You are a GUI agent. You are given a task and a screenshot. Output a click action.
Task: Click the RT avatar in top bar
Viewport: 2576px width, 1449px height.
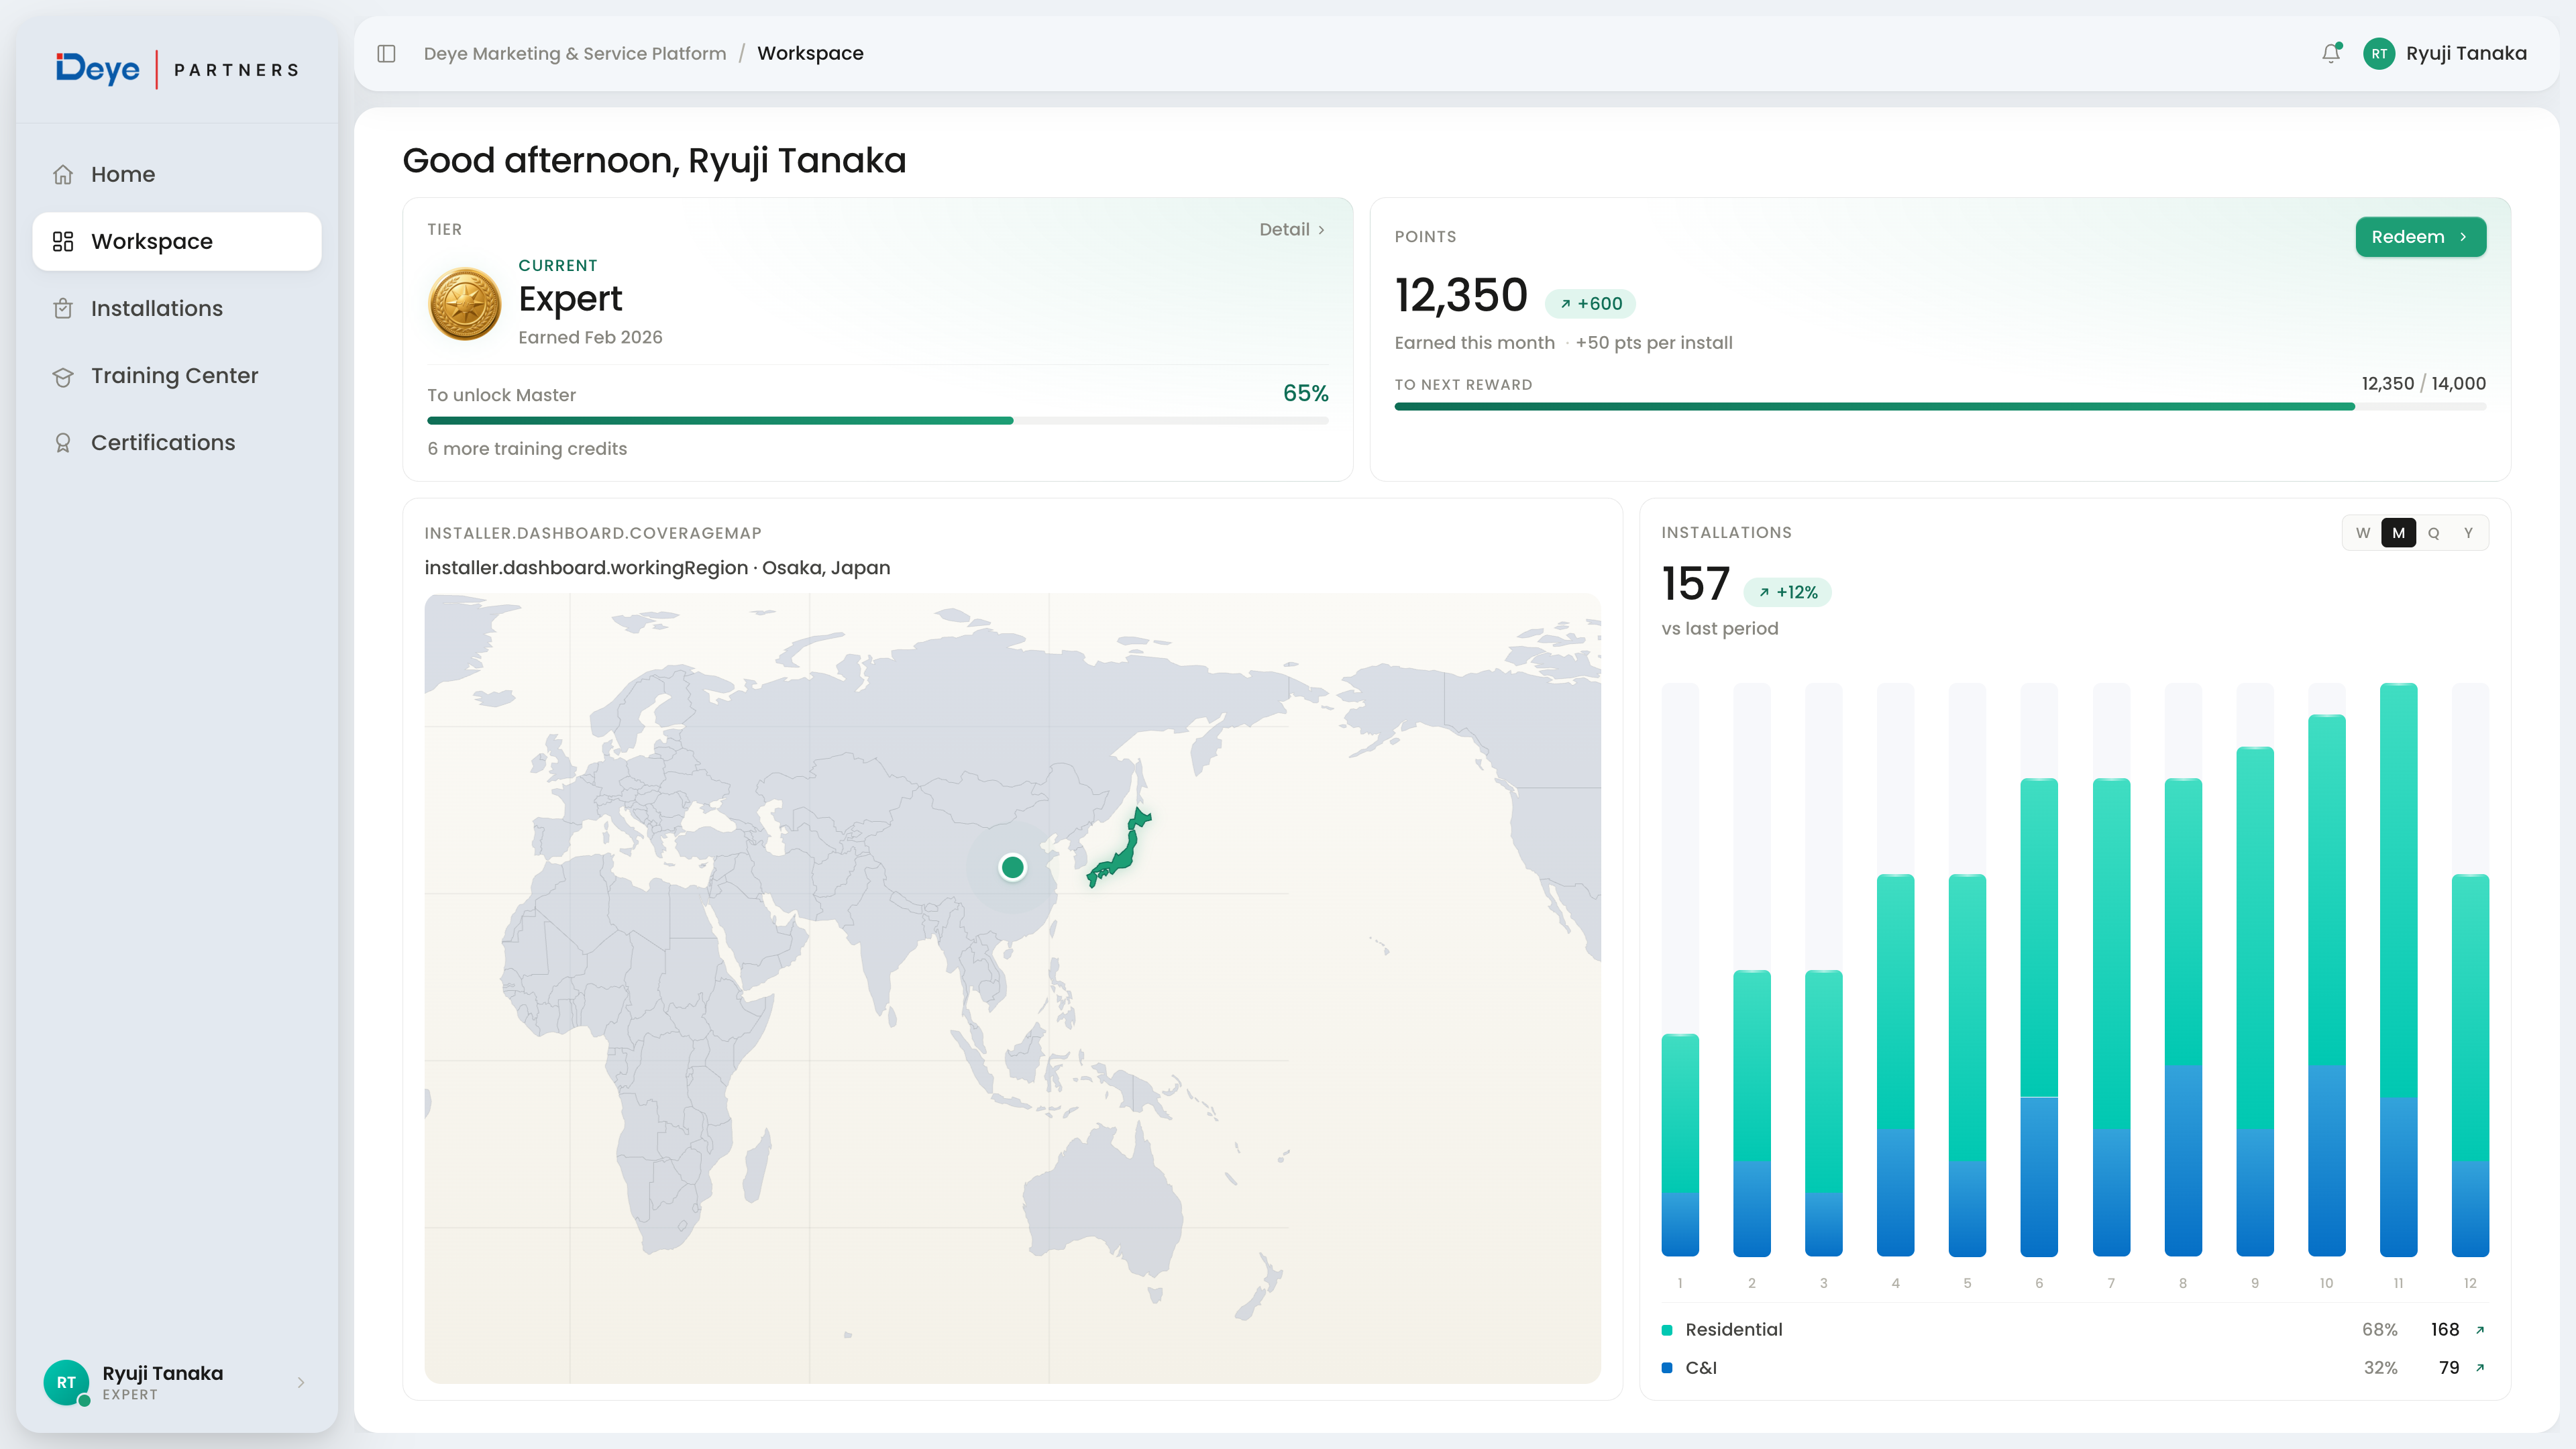pyautogui.click(x=2379, y=54)
